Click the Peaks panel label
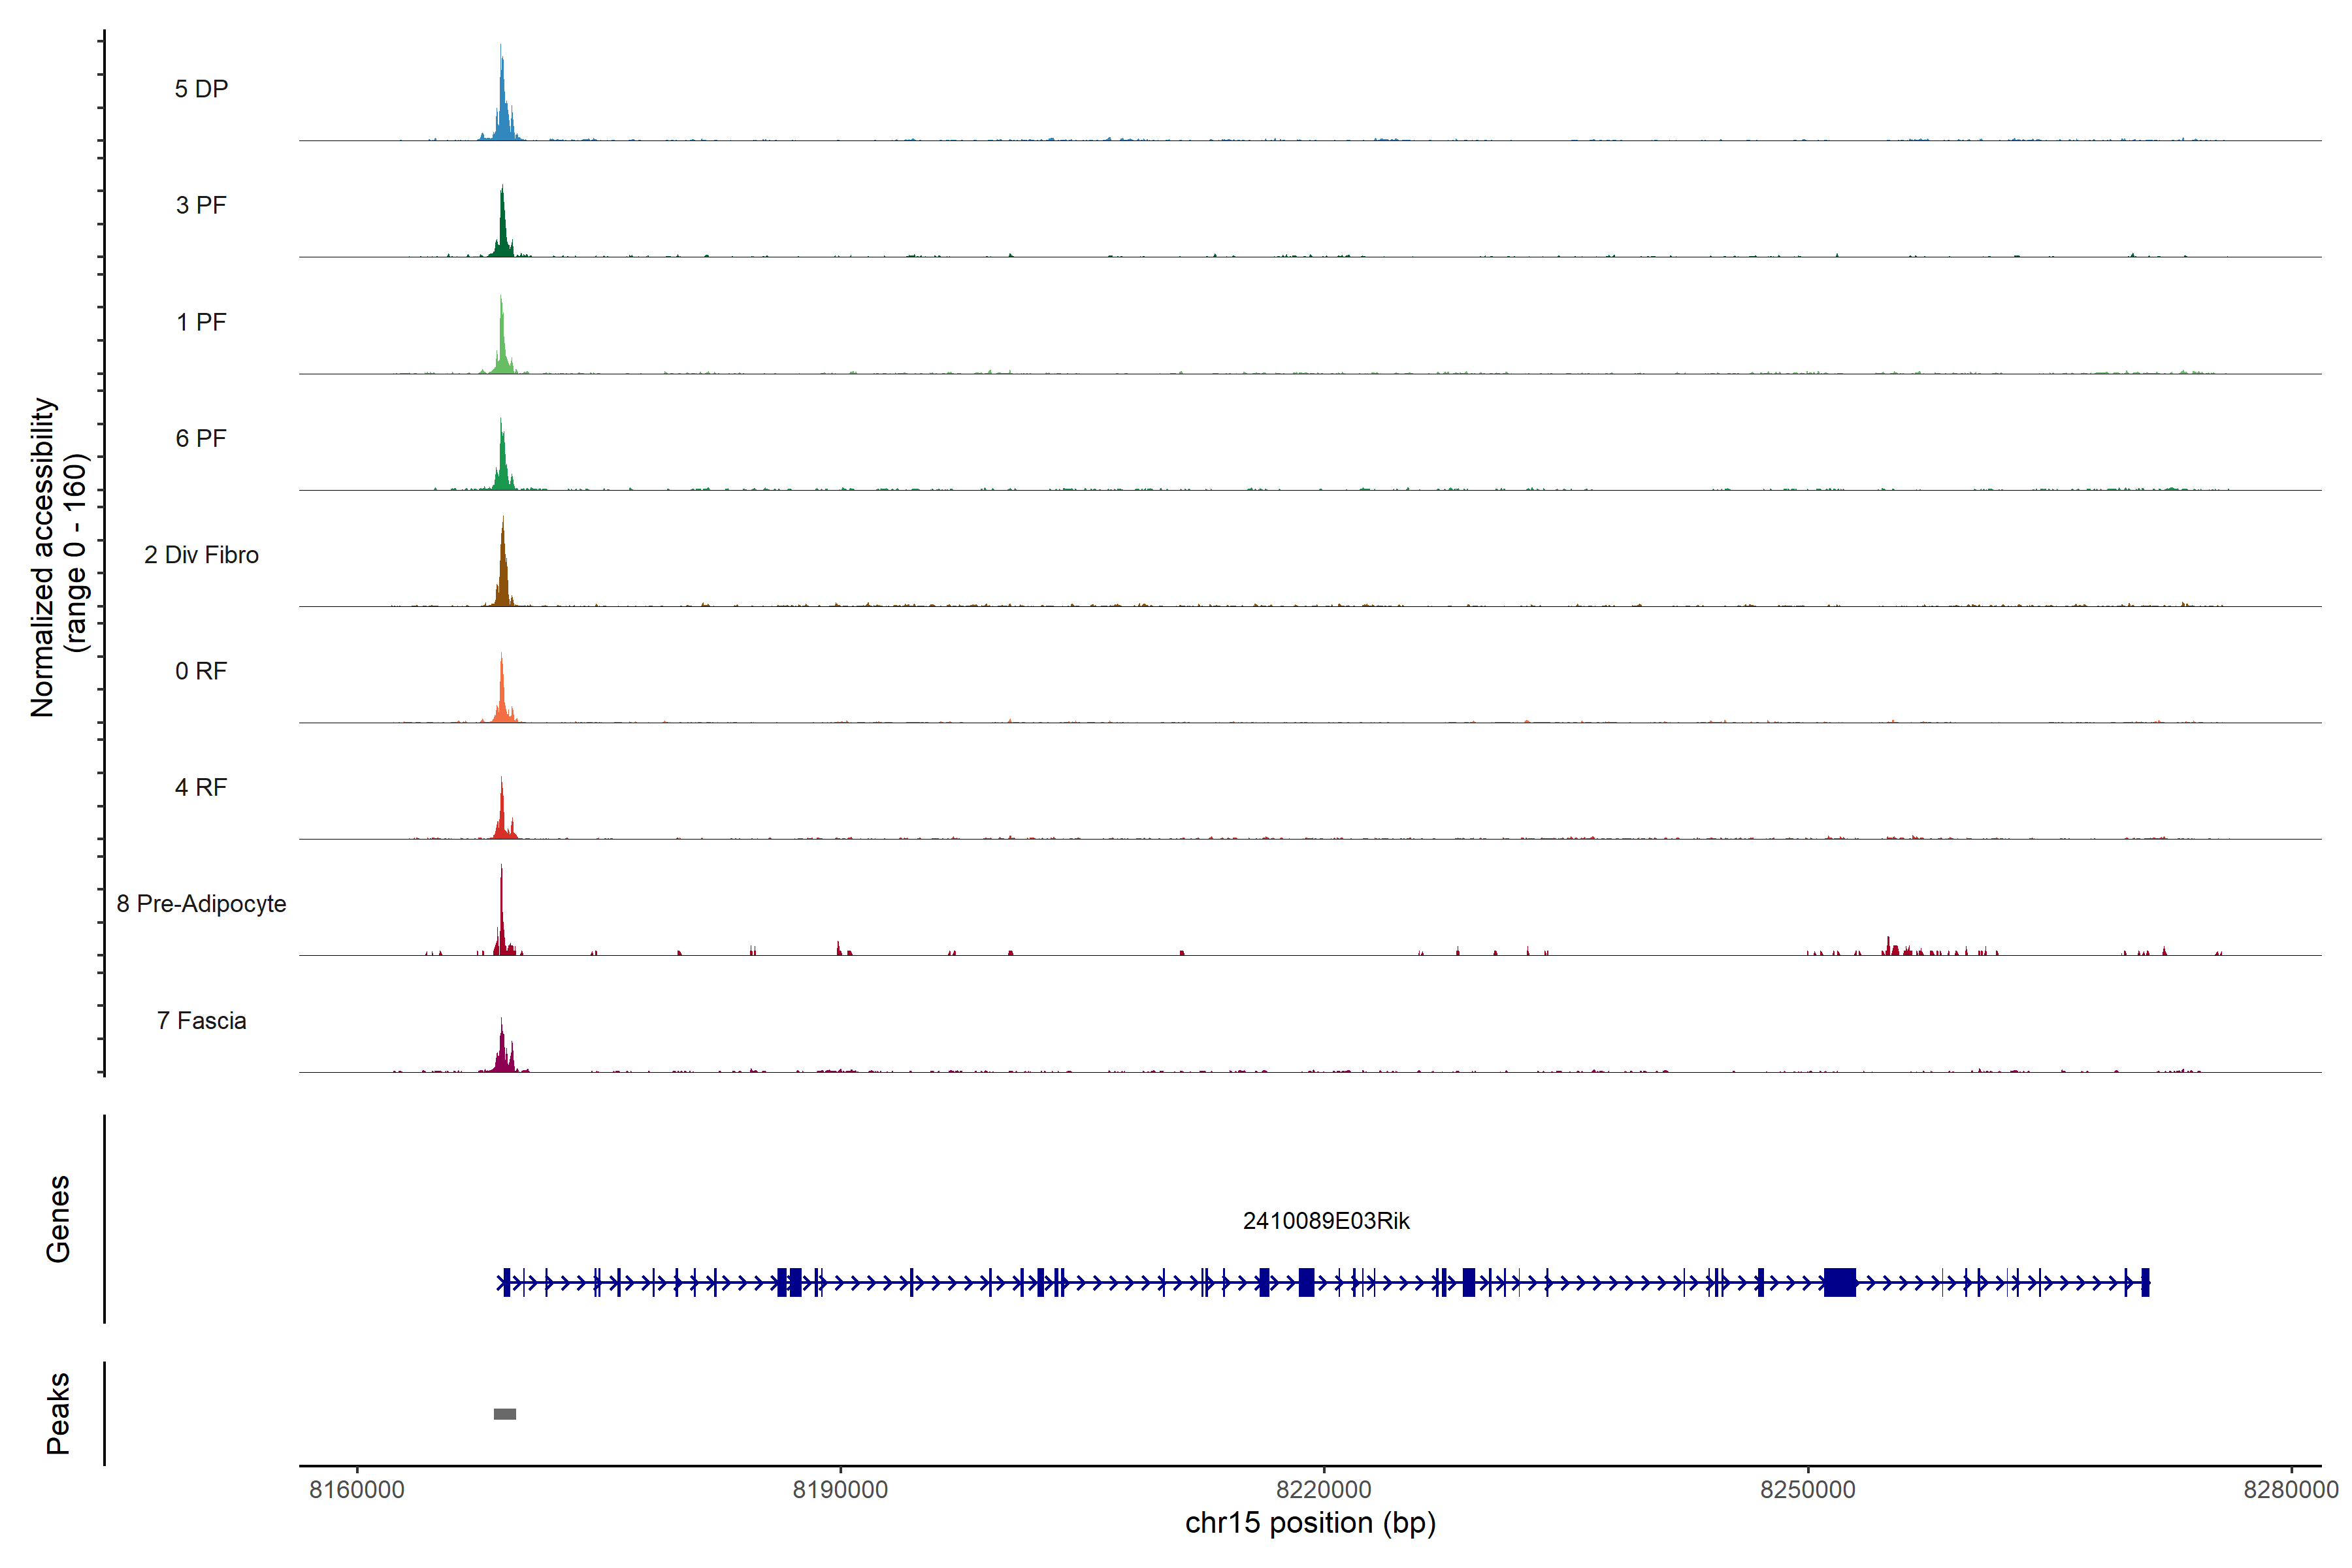Screen dimensions: 2352x1568 click(x=58, y=1413)
